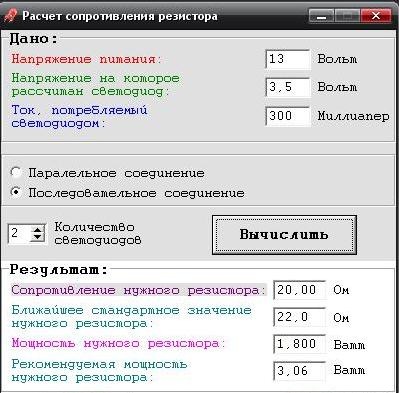Screen dimensions: 399x393
Task: Click recommended power result field 3,06
Action: (x=299, y=371)
